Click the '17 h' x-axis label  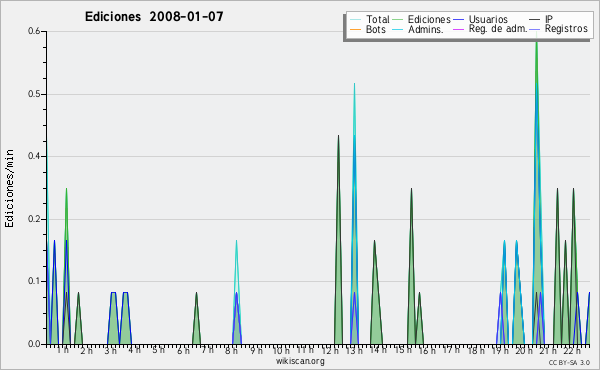tap(451, 350)
